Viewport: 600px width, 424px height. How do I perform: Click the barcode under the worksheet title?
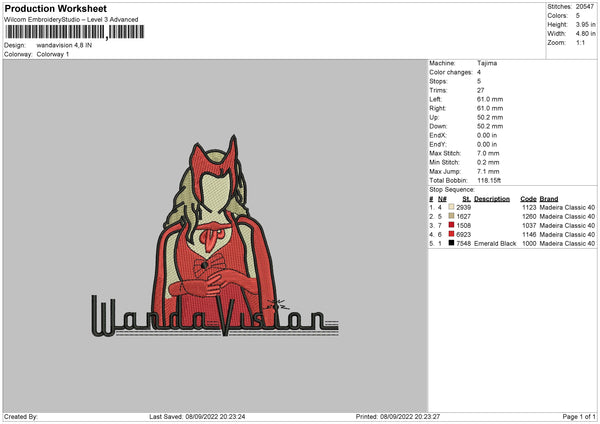[x=74, y=33]
